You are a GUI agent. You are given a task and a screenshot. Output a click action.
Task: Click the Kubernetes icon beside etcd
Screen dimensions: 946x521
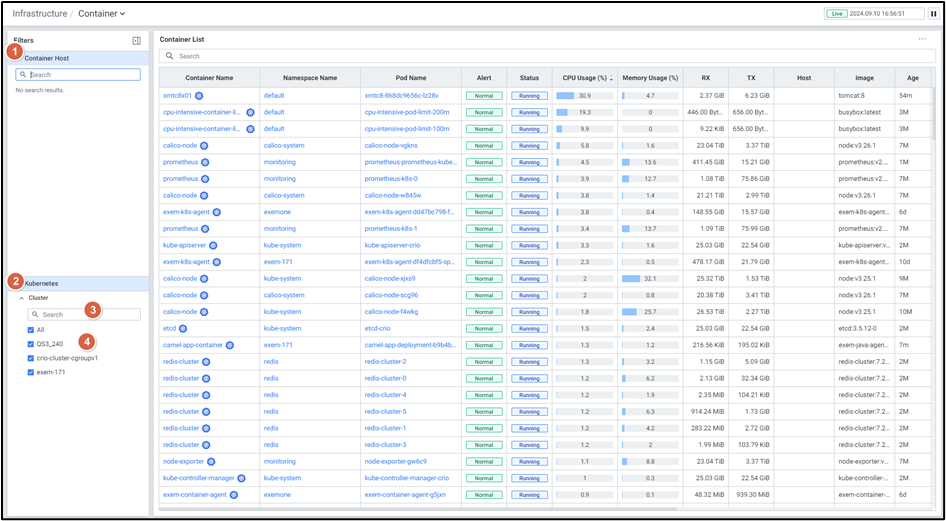click(x=183, y=328)
